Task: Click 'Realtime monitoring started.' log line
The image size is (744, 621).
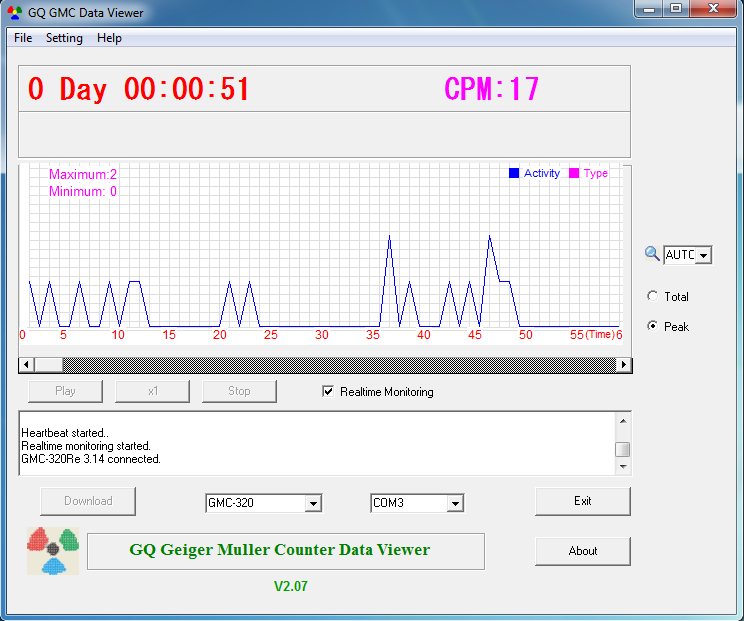Action: (x=86, y=446)
